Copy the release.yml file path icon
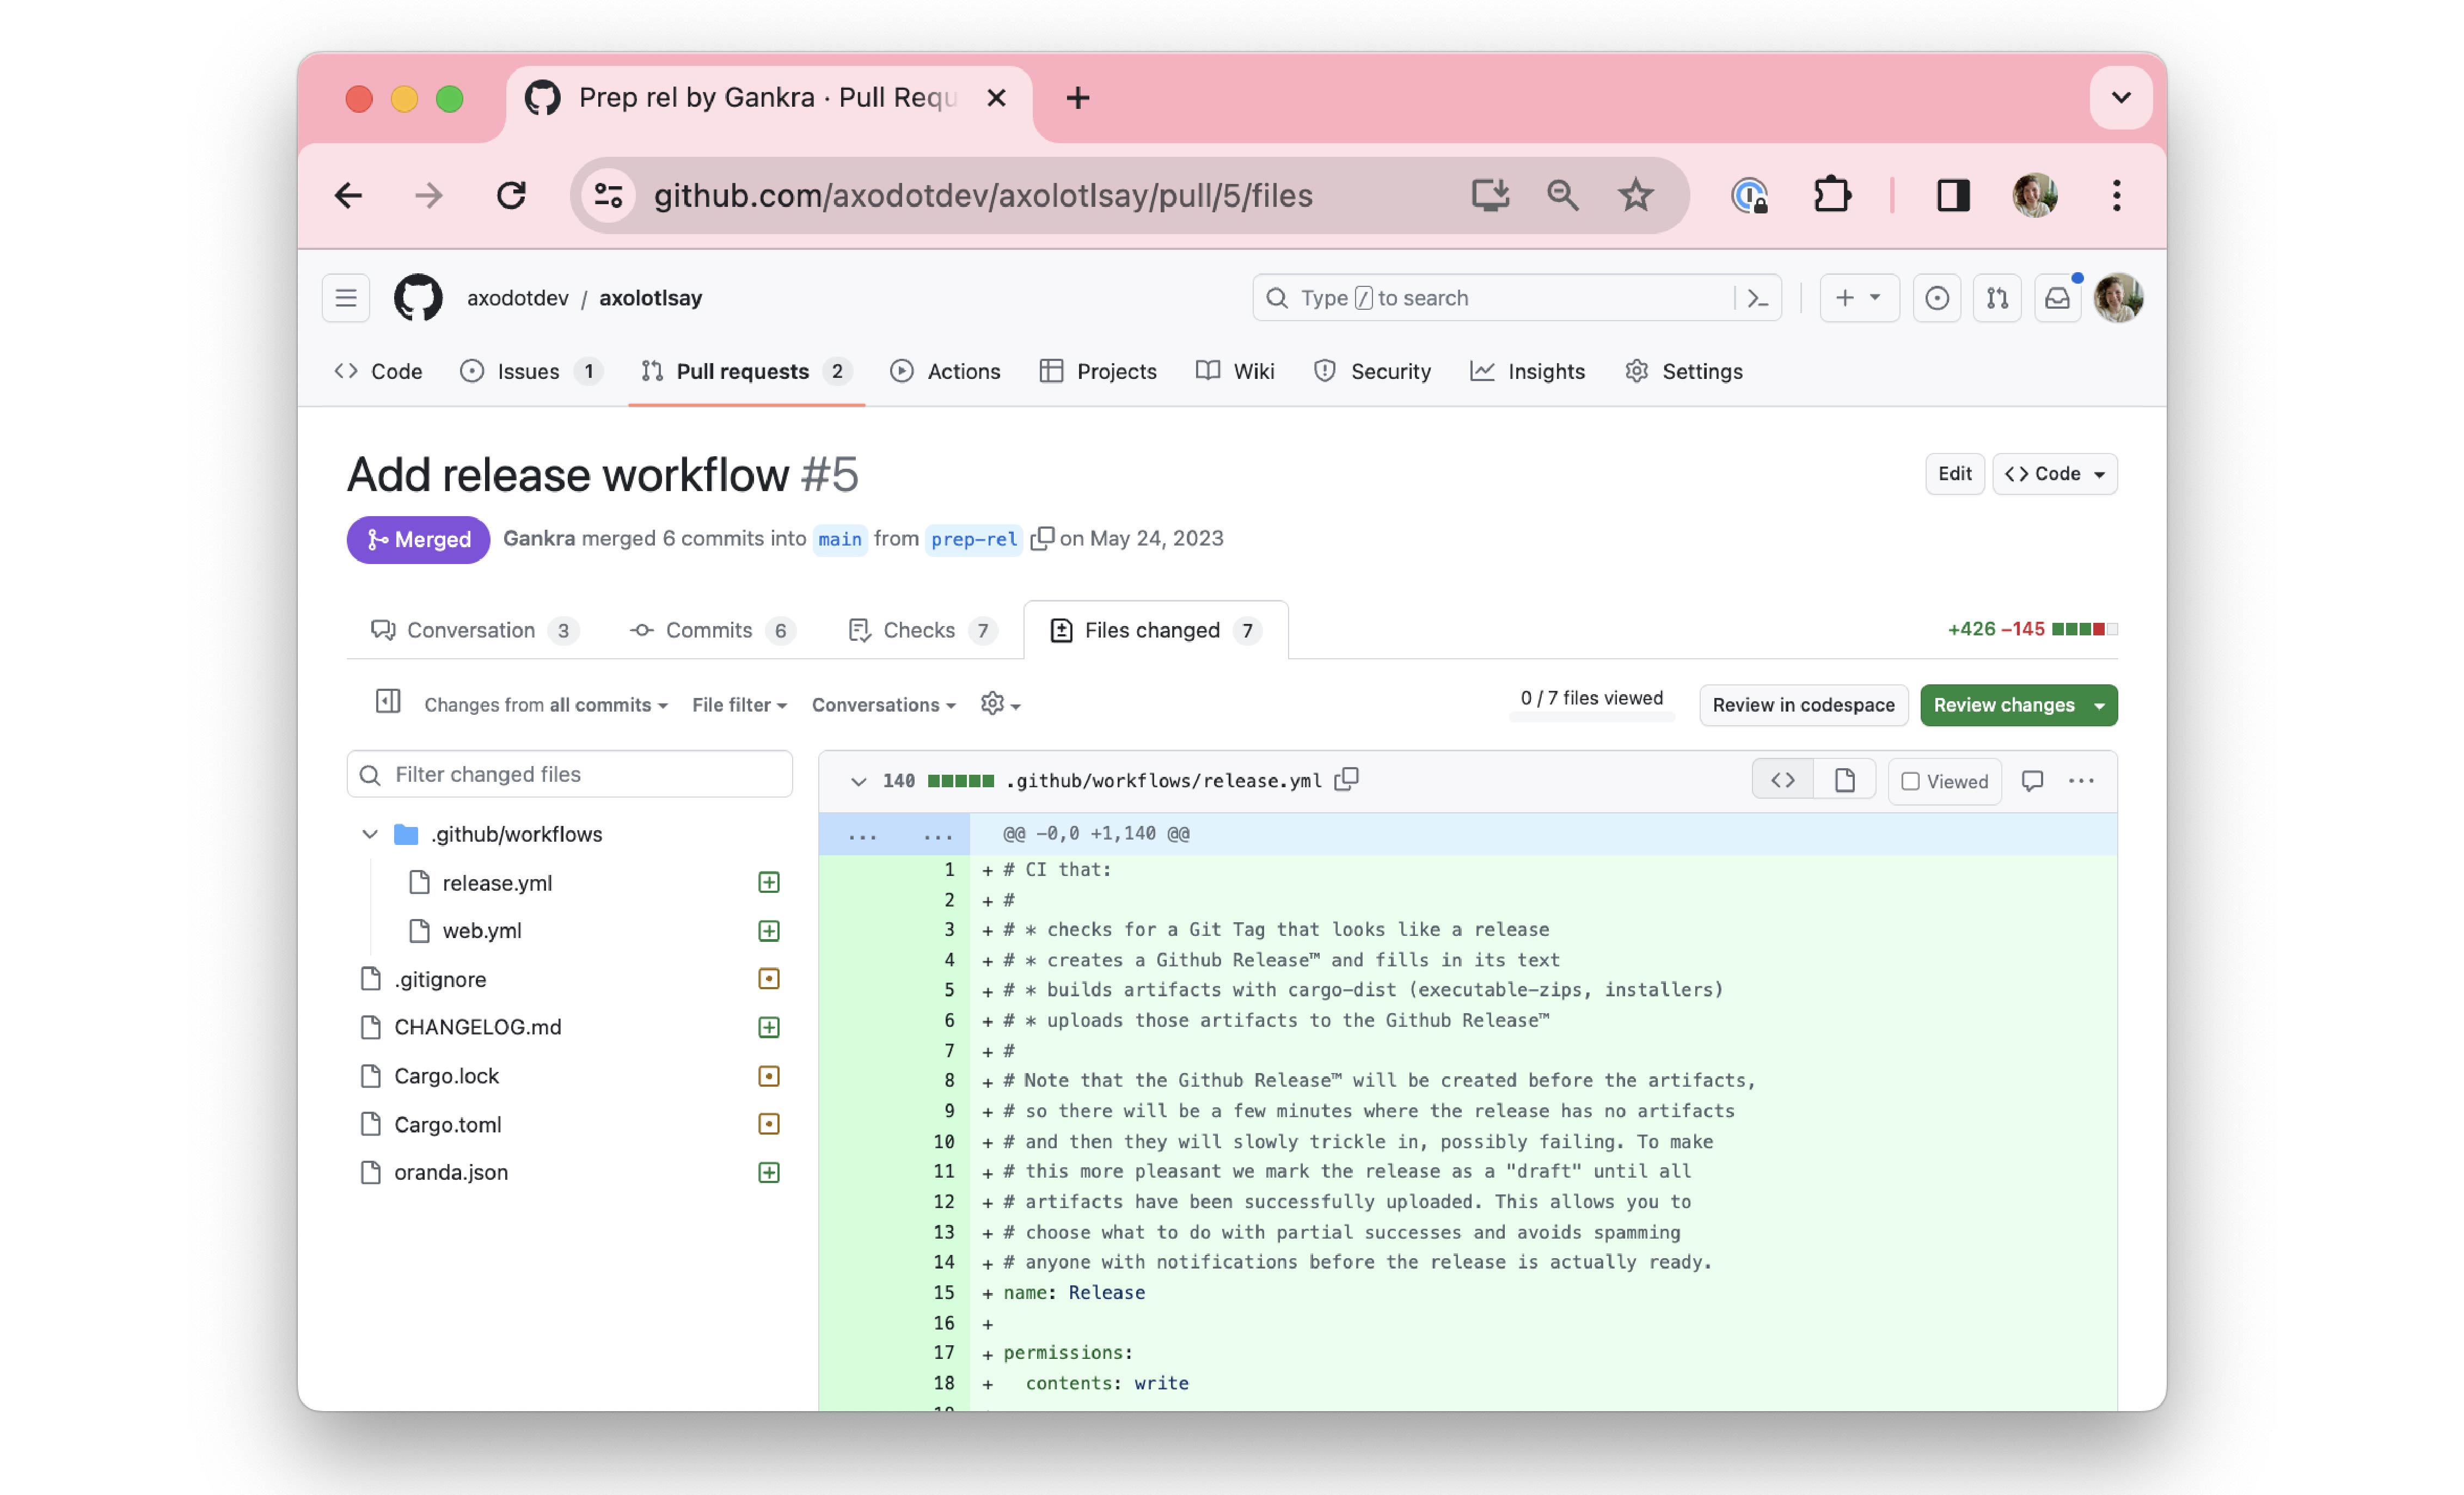Image resolution: width=2464 pixels, height=1495 pixels. click(1347, 780)
